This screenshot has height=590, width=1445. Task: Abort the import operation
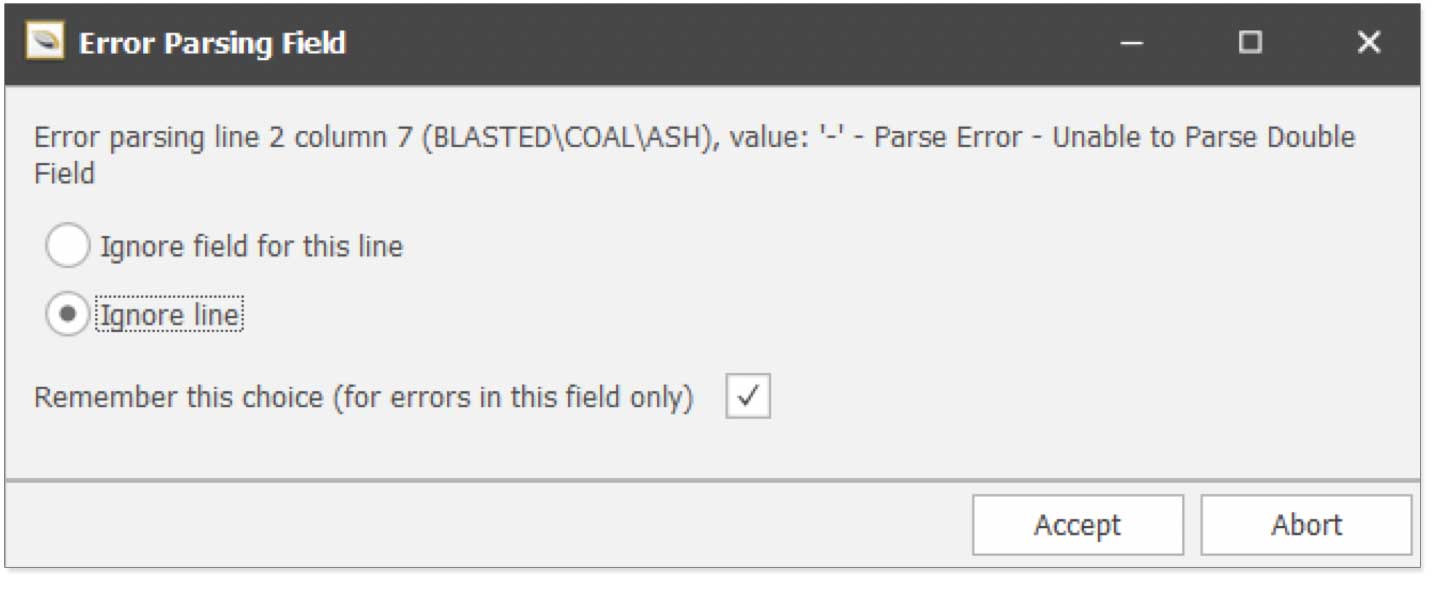point(1306,525)
